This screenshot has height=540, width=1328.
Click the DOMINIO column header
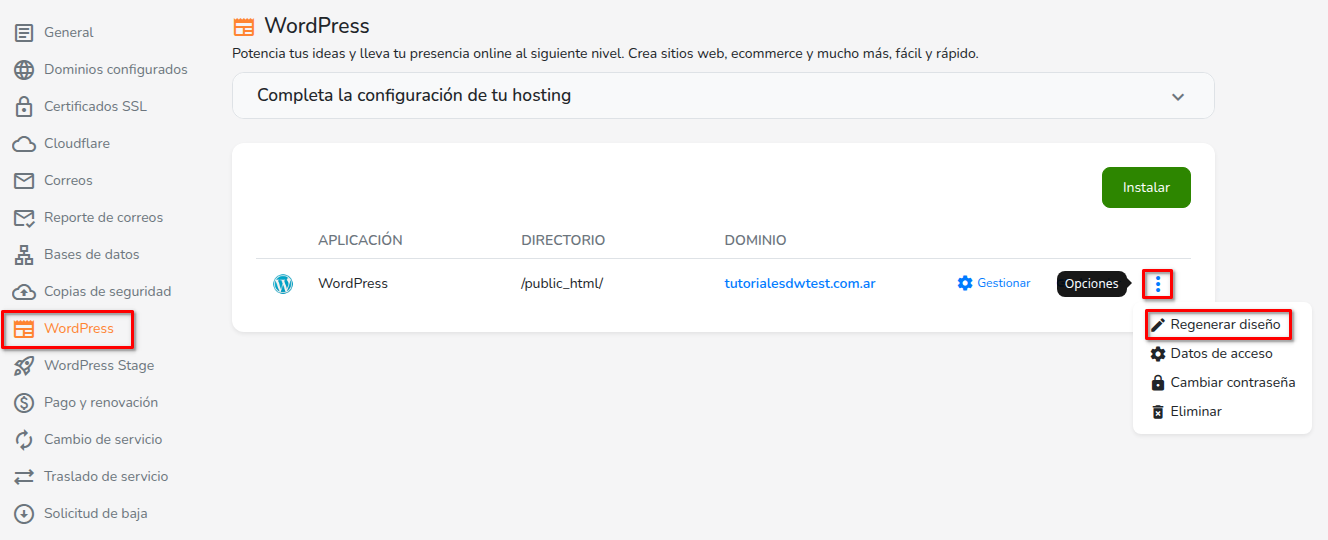tap(755, 241)
